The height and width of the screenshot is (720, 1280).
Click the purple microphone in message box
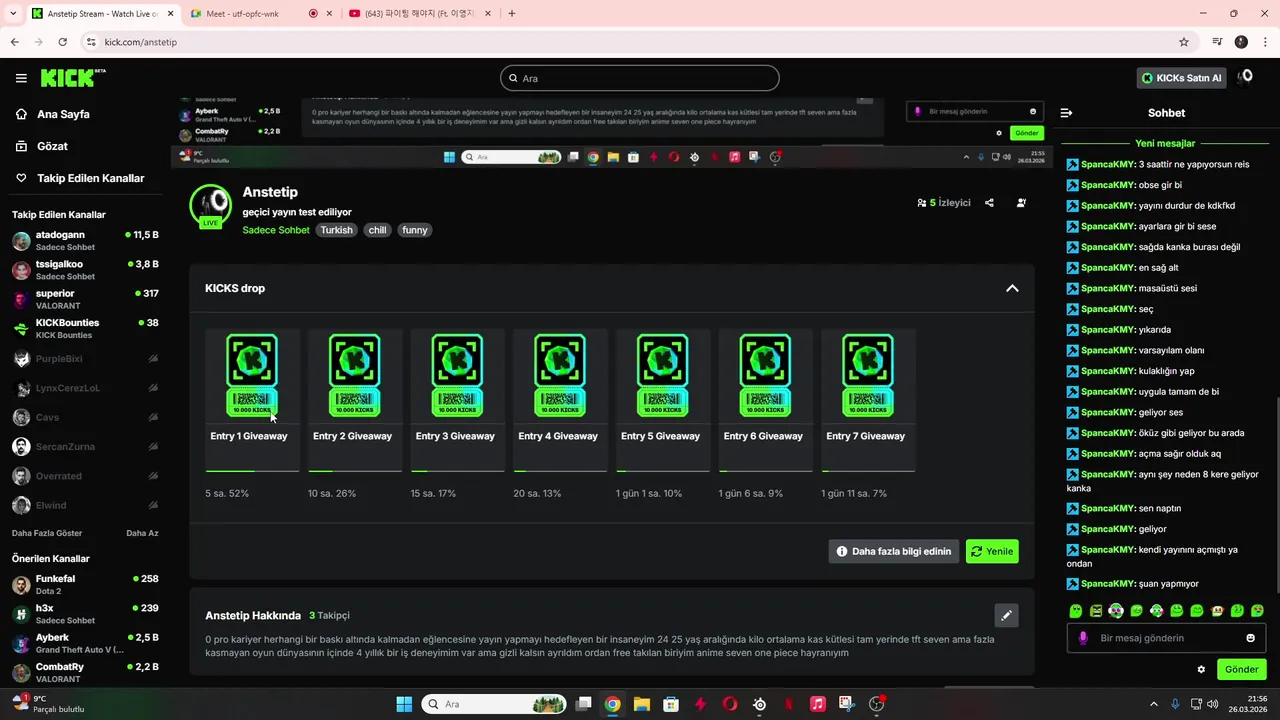(1083, 638)
